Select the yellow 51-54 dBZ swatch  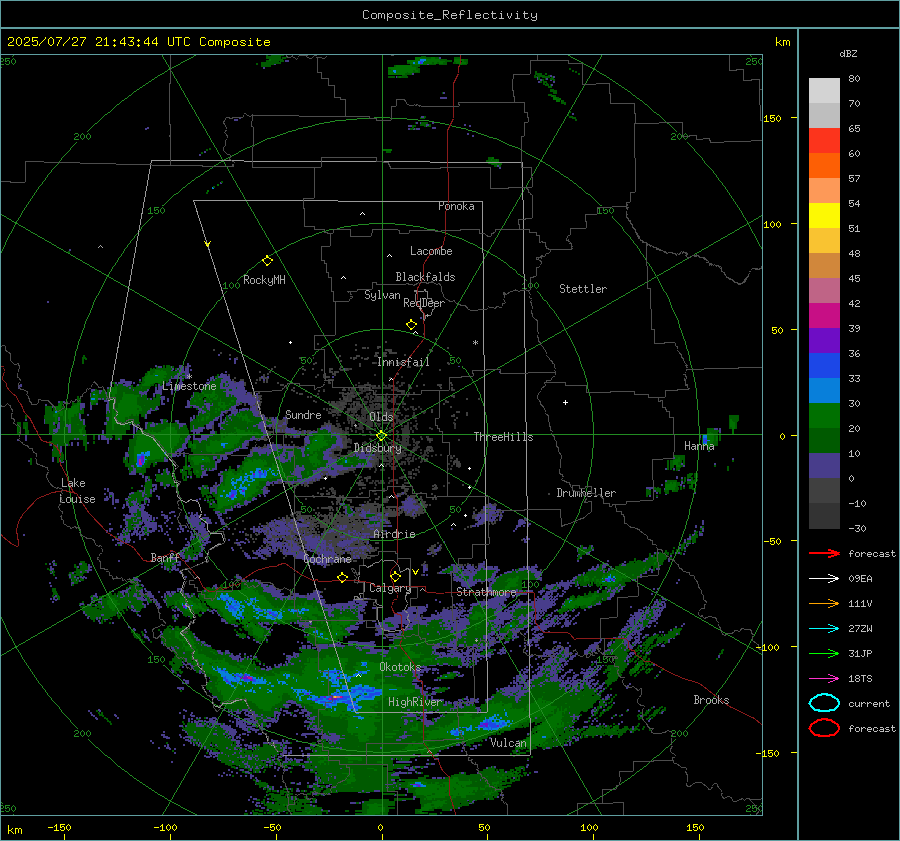[824, 215]
